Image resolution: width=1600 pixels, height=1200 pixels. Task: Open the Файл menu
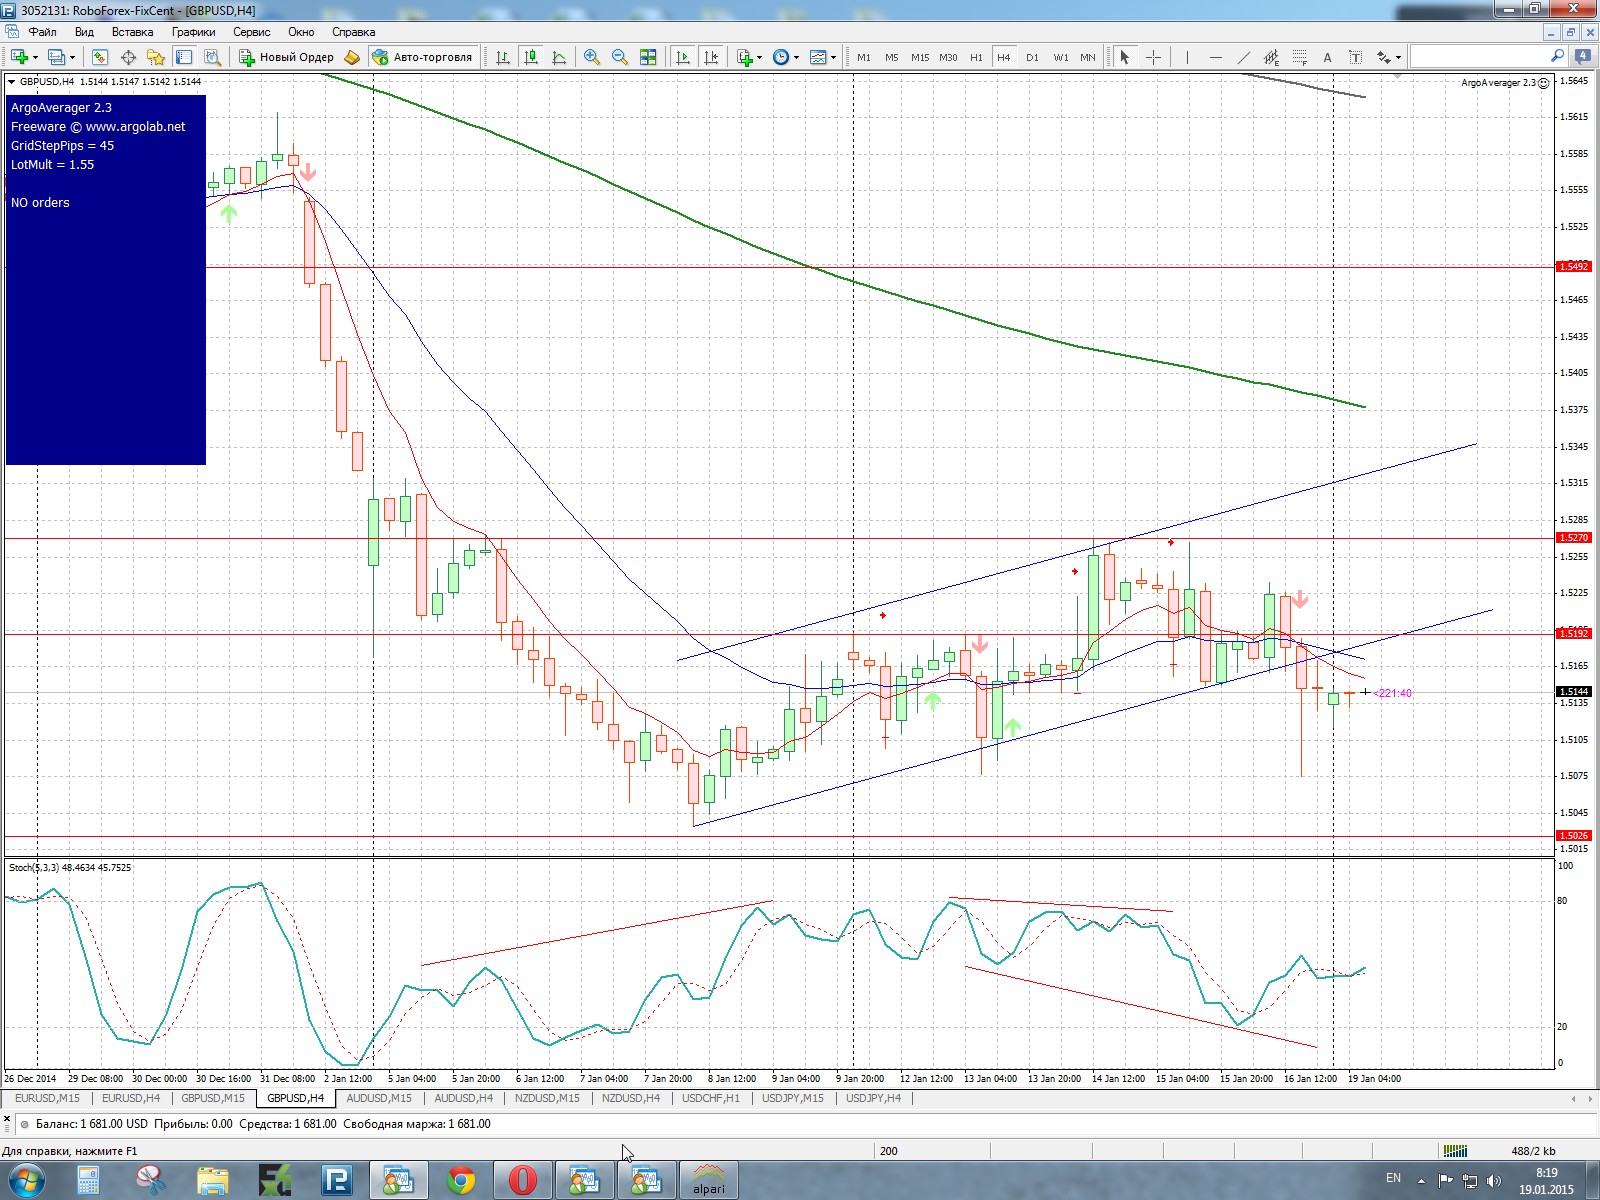click(x=42, y=32)
